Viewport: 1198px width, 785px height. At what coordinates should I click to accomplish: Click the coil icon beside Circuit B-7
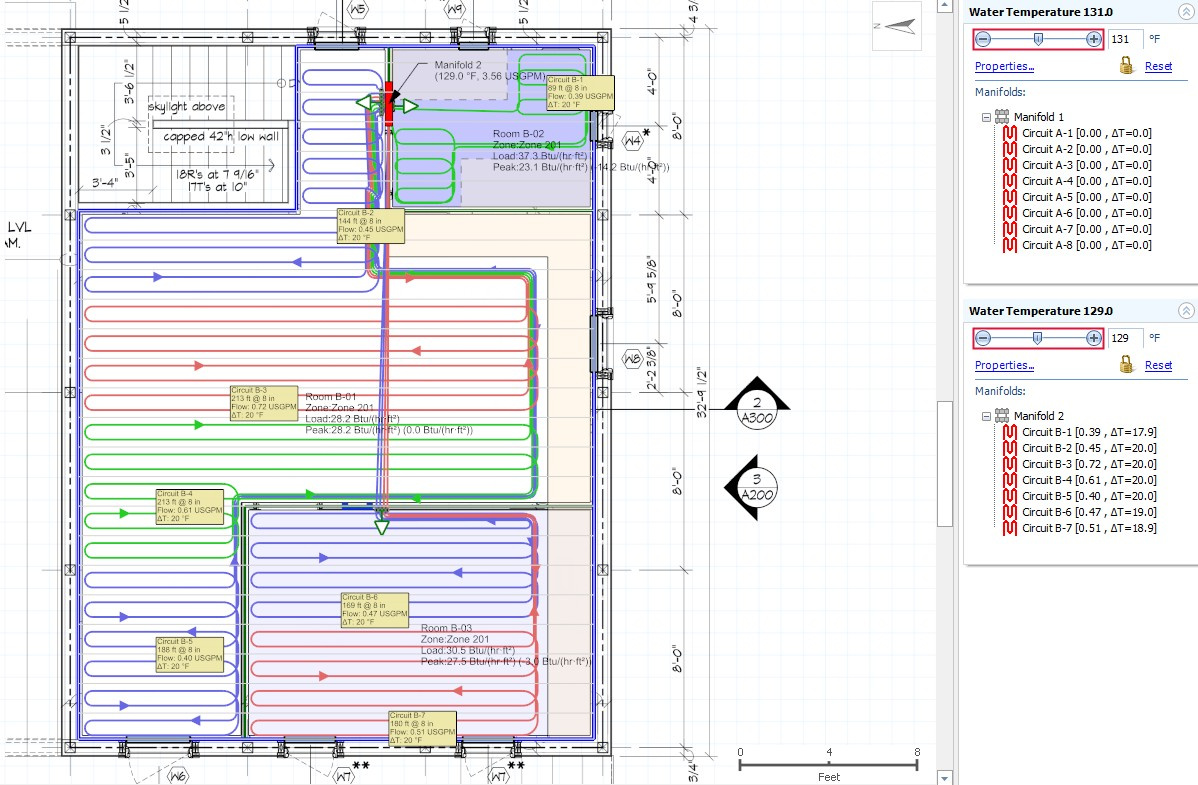click(1010, 528)
